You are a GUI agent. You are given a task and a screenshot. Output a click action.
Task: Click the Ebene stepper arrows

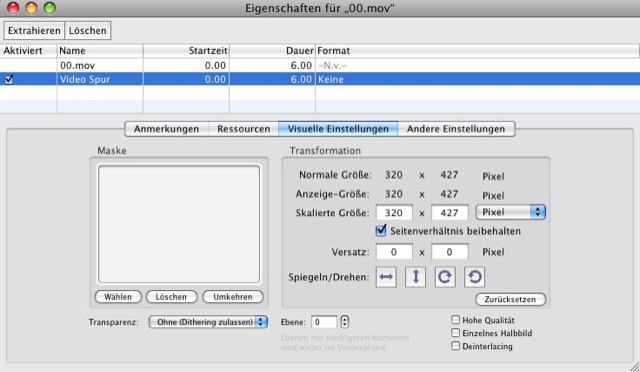click(344, 322)
